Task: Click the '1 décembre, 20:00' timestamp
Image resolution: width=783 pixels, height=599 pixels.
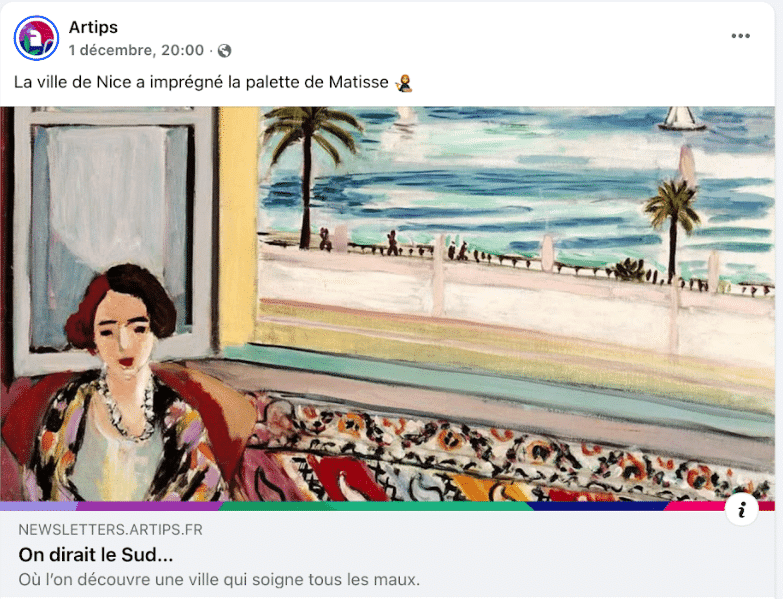Action: point(136,50)
